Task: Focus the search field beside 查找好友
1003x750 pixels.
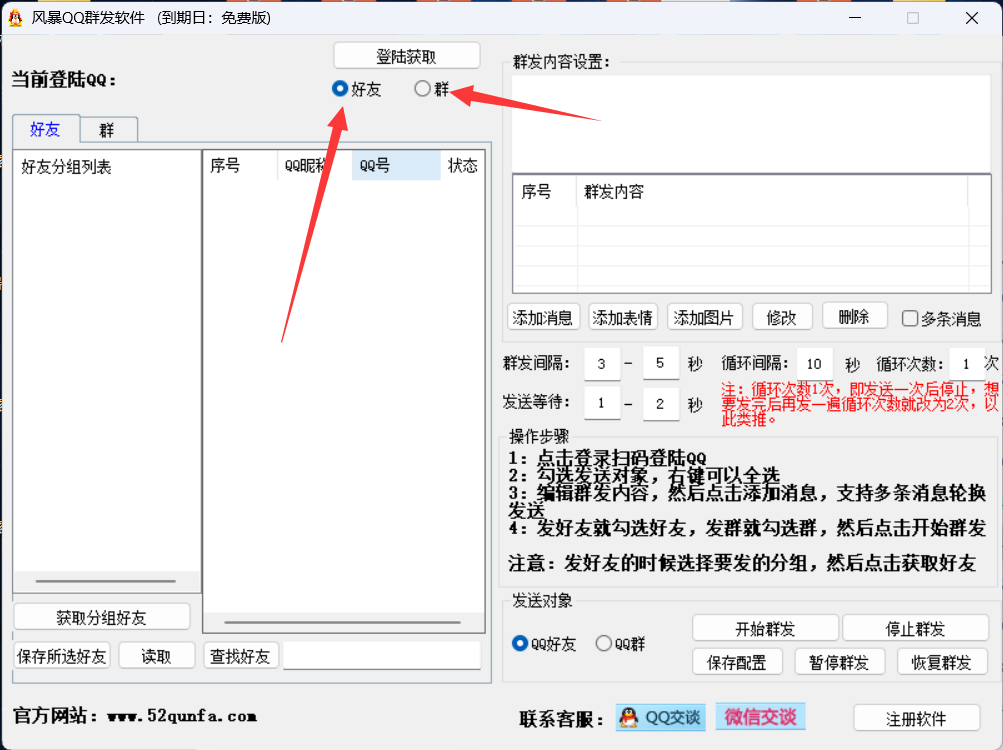Action: tap(382, 656)
